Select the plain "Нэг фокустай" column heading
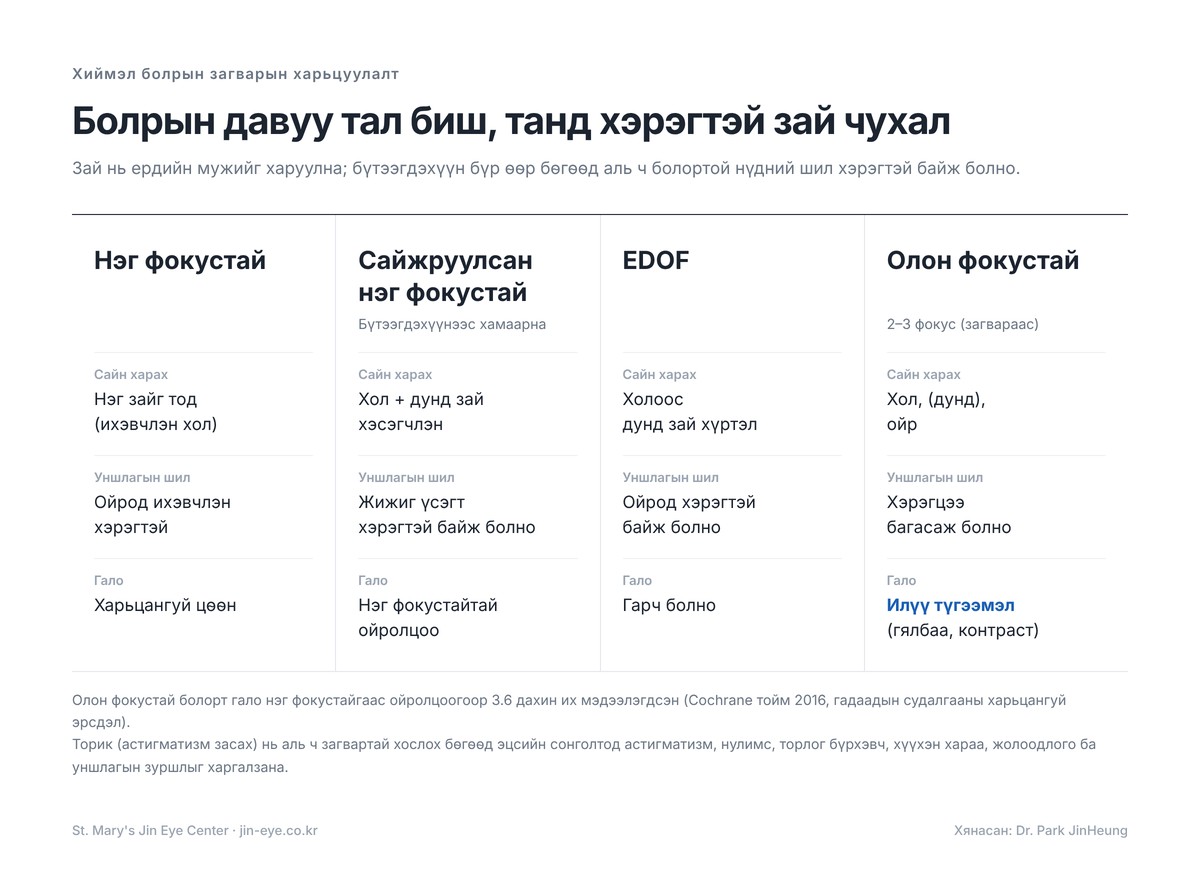Viewport: 1200px width, 869px height. pos(180,261)
